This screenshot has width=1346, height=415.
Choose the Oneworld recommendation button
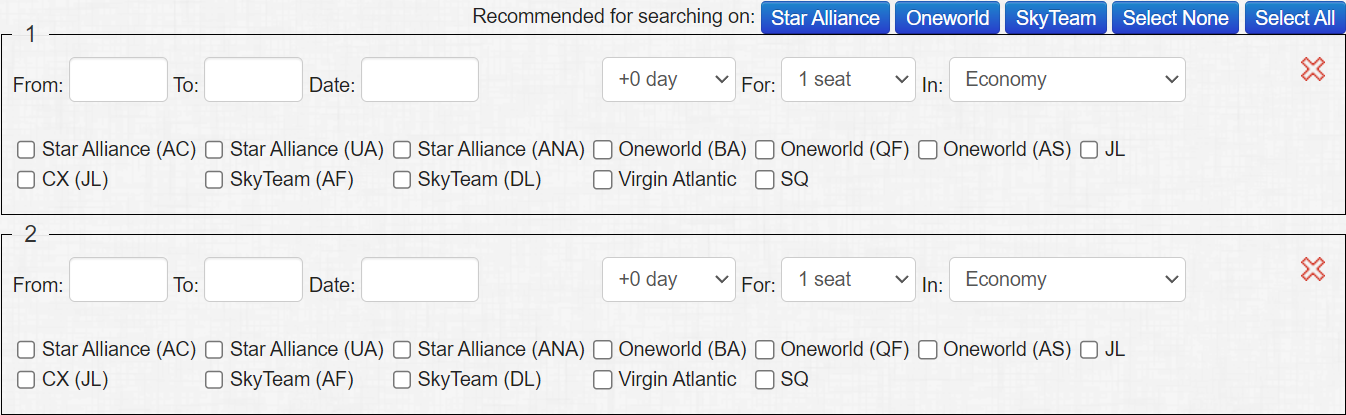[x=947, y=18]
